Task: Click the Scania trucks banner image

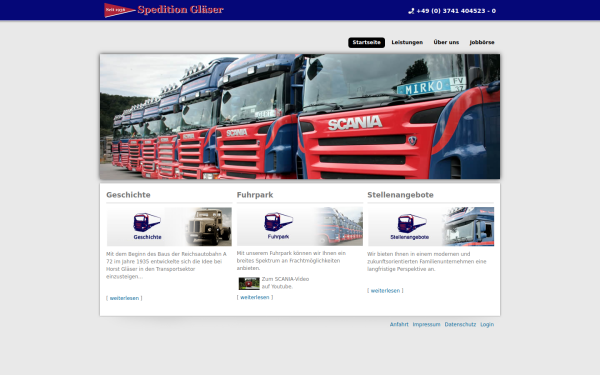Action: coord(300,116)
